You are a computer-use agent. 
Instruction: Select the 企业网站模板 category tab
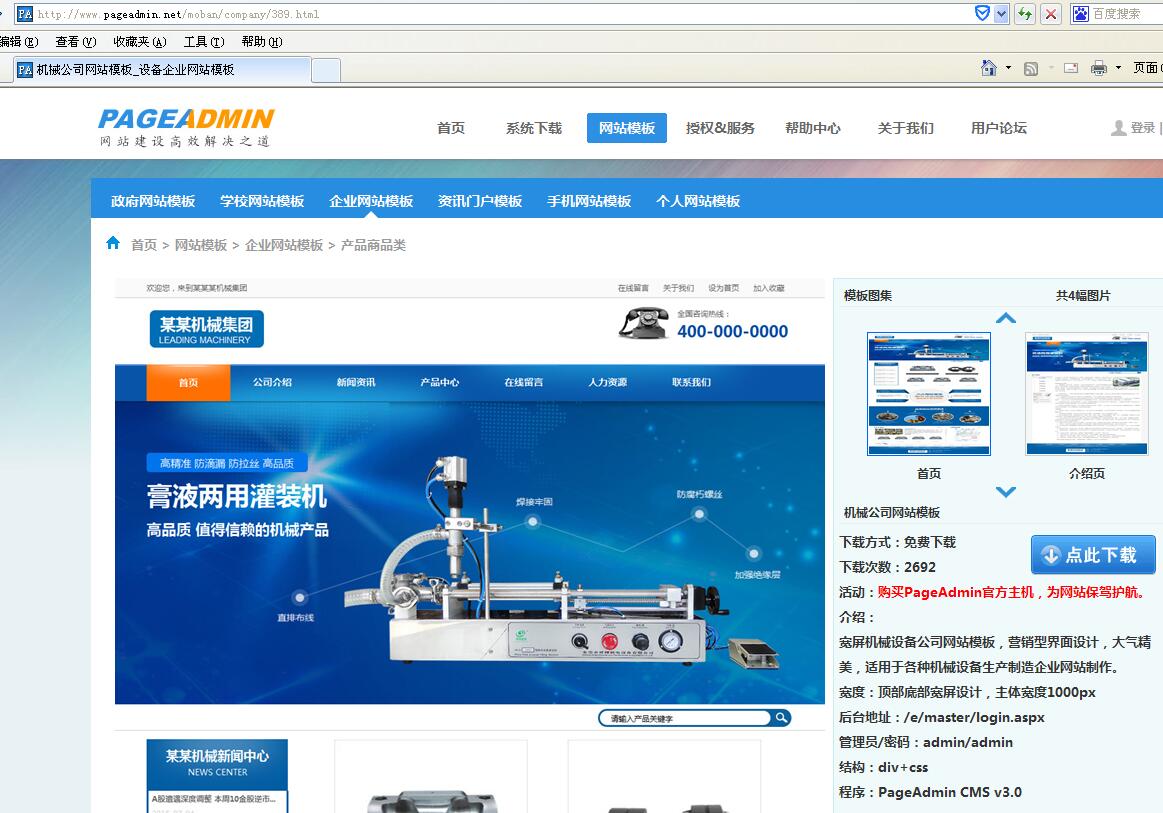[x=371, y=201]
